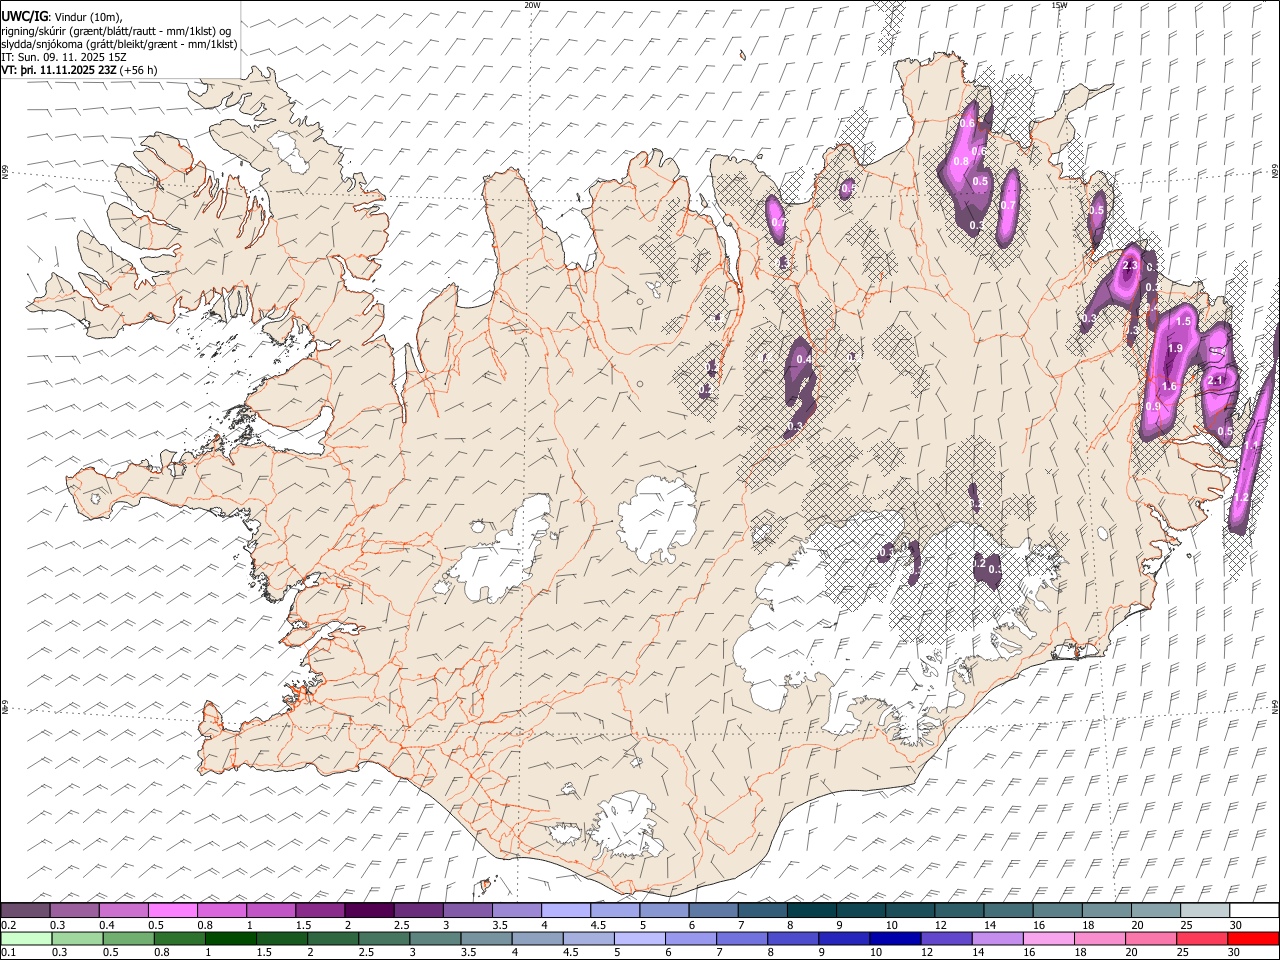This screenshot has width=1280, height=960.
Task: Click the 'Vindur (10m)' header text
Action: (x=87, y=17)
